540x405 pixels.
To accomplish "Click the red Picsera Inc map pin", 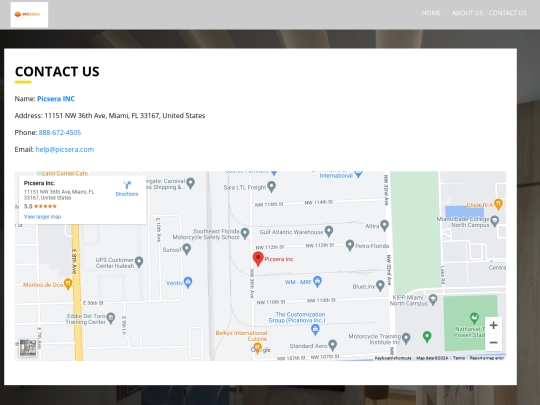I will 258,259.
